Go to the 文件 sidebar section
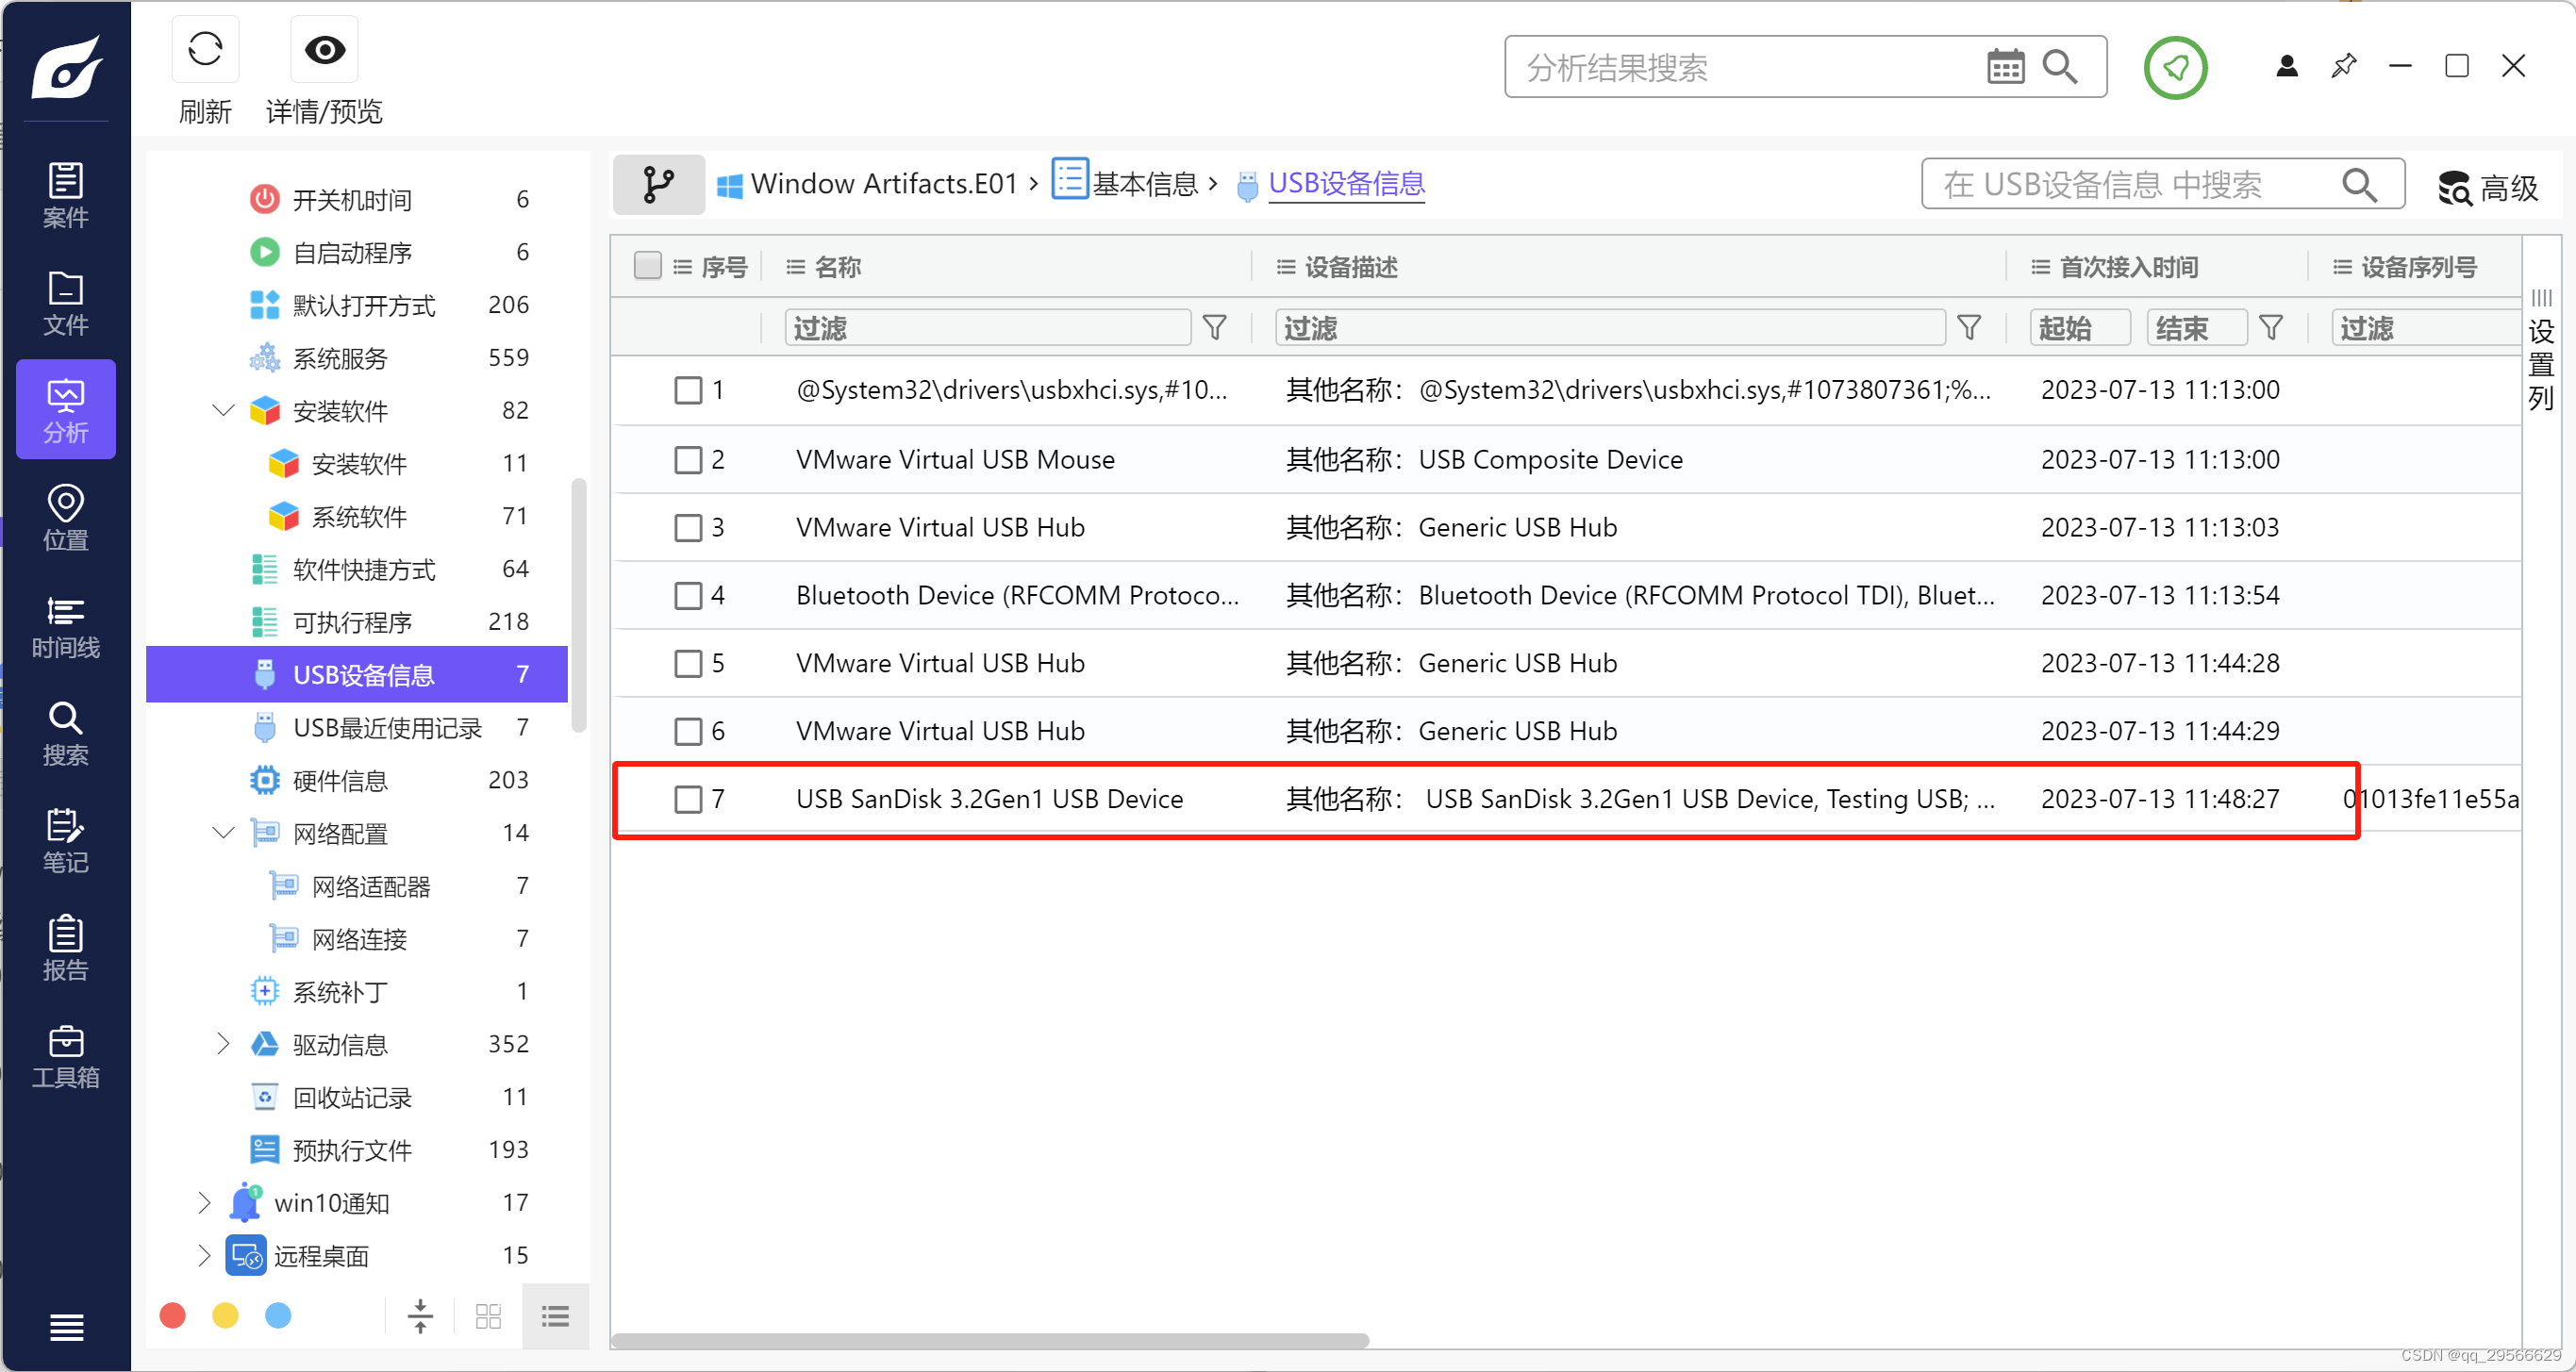This screenshot has height=1372, width=2576. point(66,302)
